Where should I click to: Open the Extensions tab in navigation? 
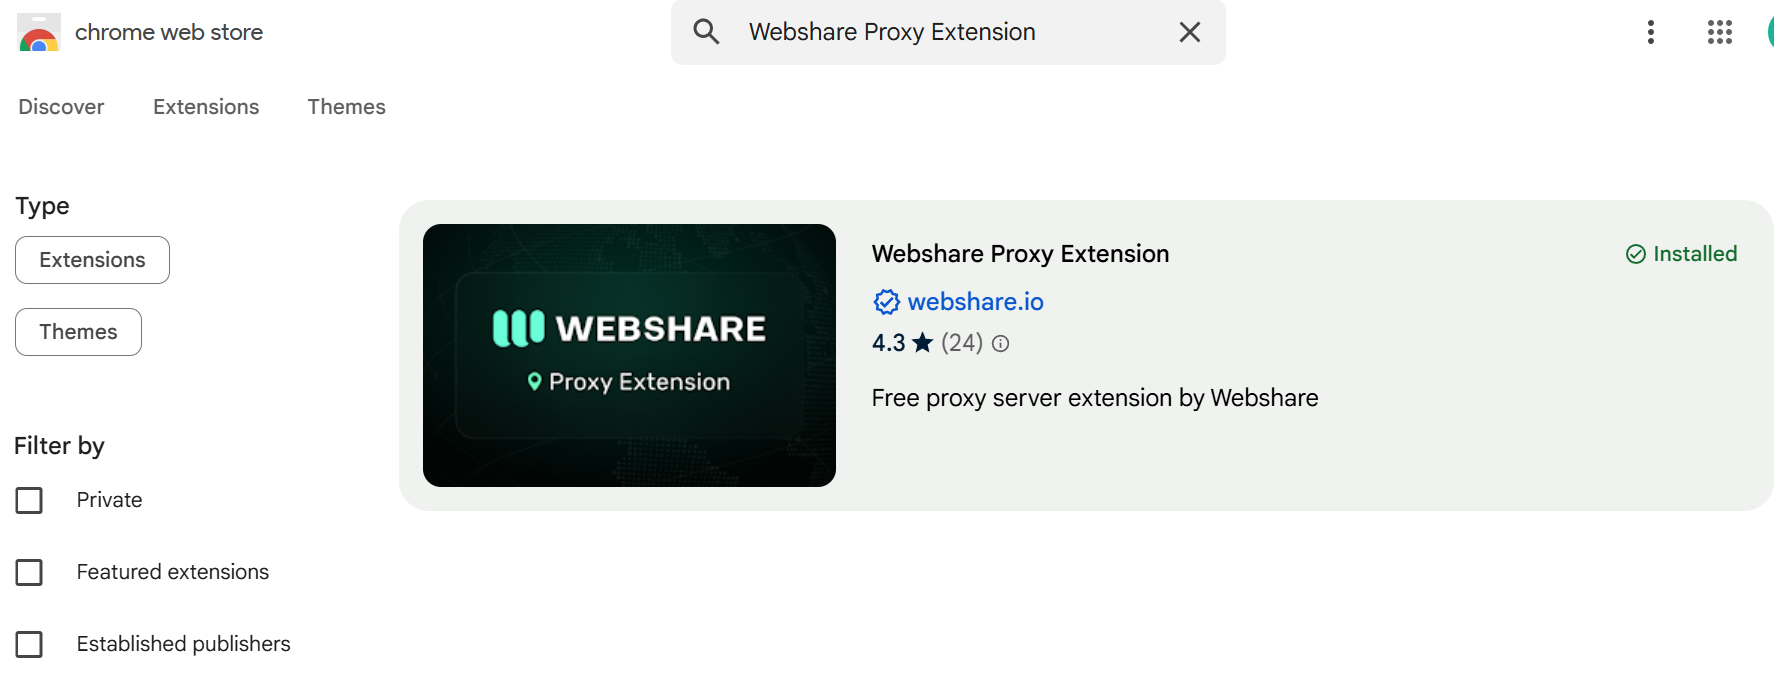coord(206,107)
